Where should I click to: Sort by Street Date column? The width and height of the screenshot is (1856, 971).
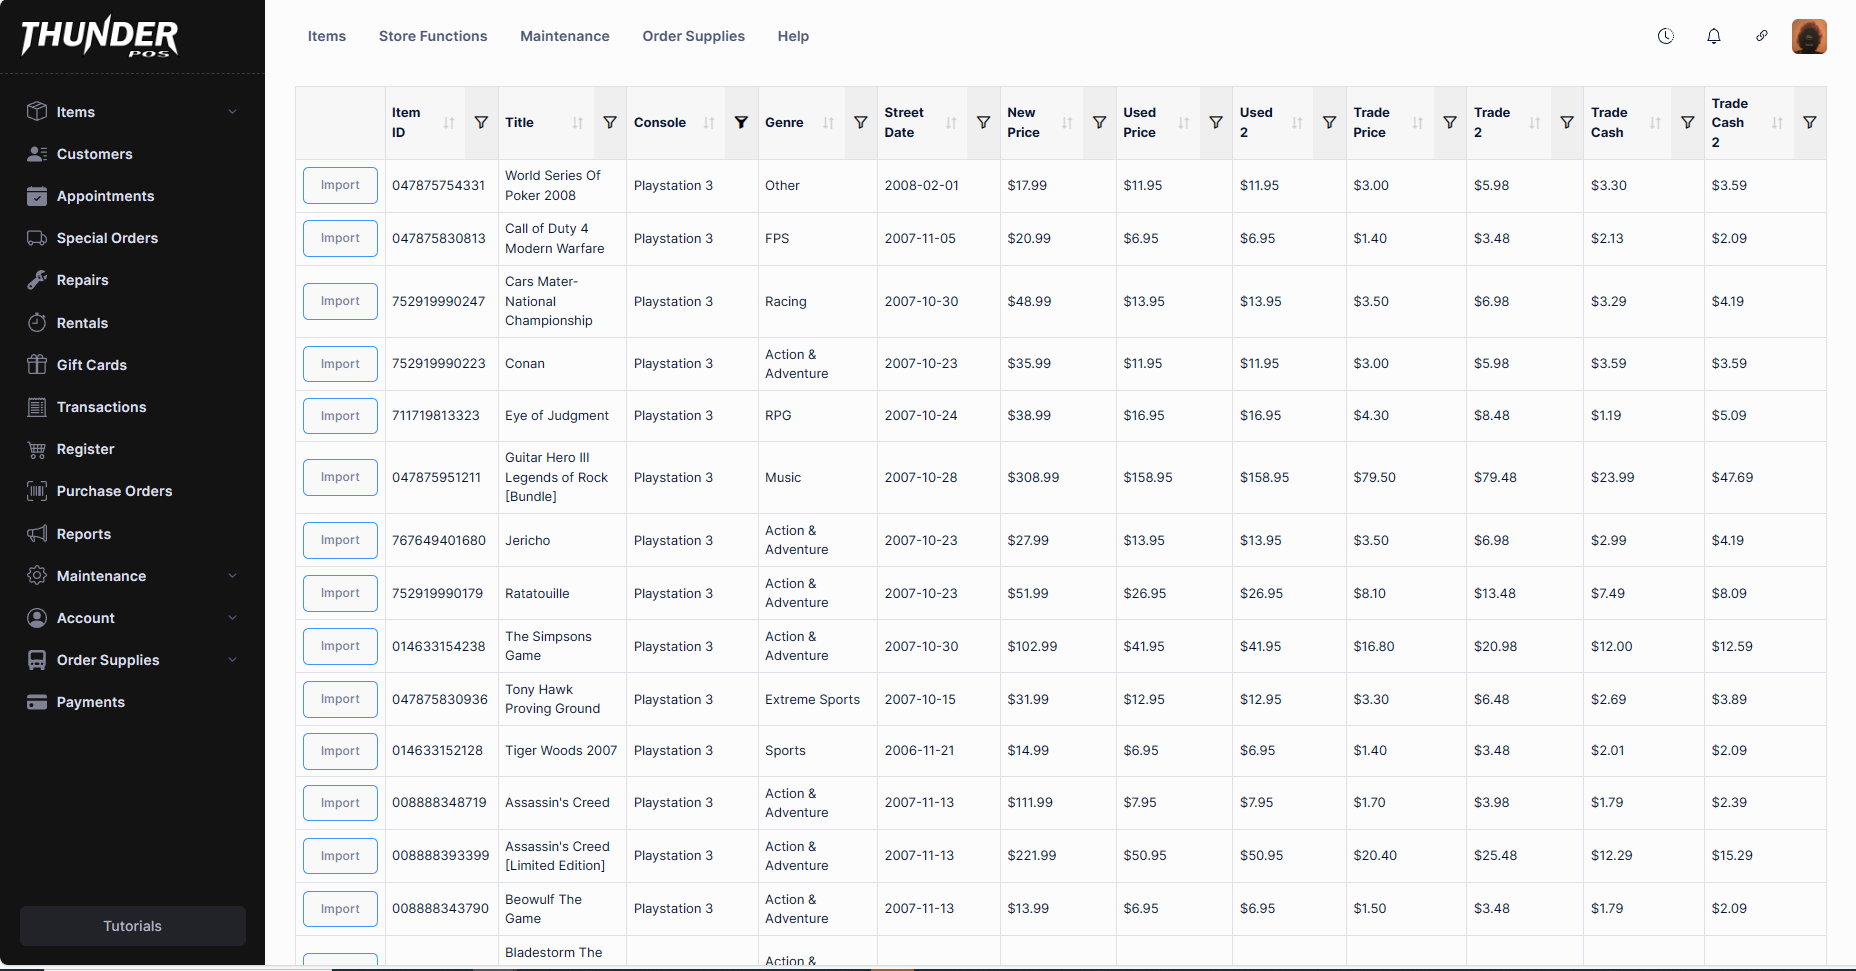(x=951, y=123)
